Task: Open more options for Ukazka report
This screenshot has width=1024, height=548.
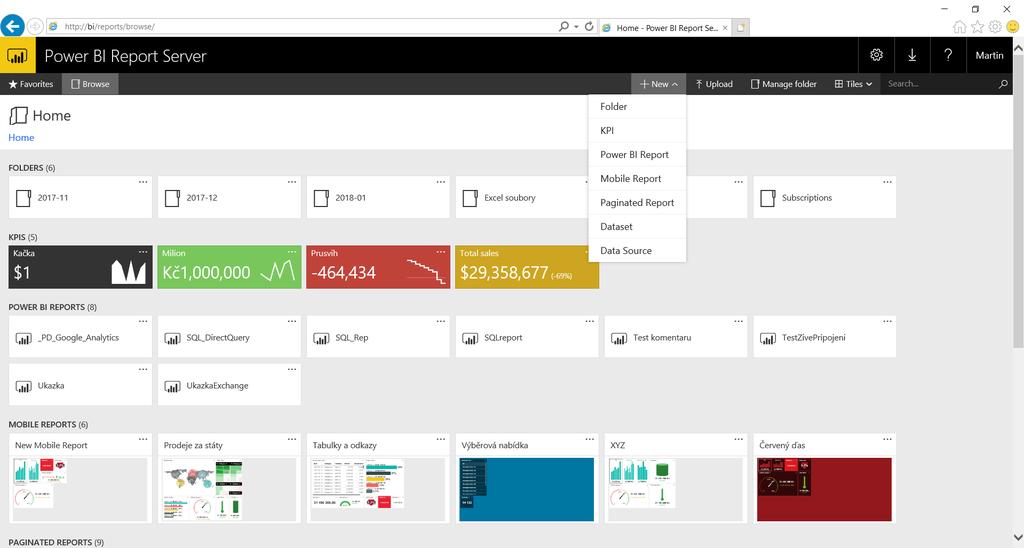Action: 143,370
